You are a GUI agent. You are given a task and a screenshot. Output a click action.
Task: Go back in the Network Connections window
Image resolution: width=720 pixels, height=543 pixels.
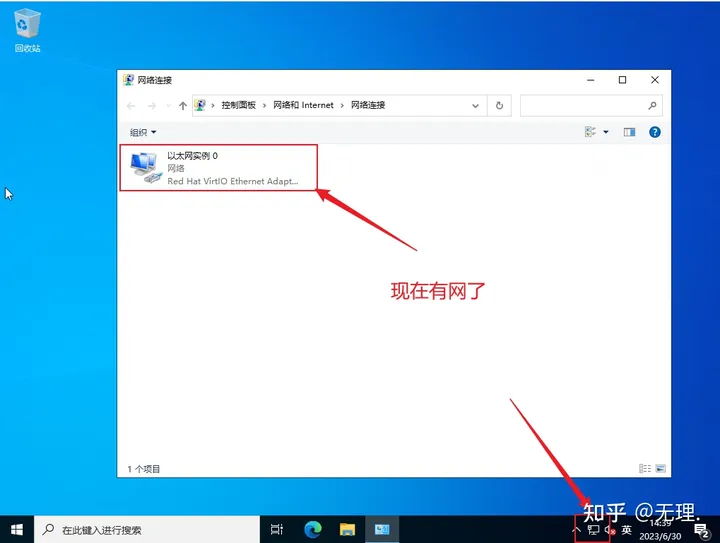[131, 106]
